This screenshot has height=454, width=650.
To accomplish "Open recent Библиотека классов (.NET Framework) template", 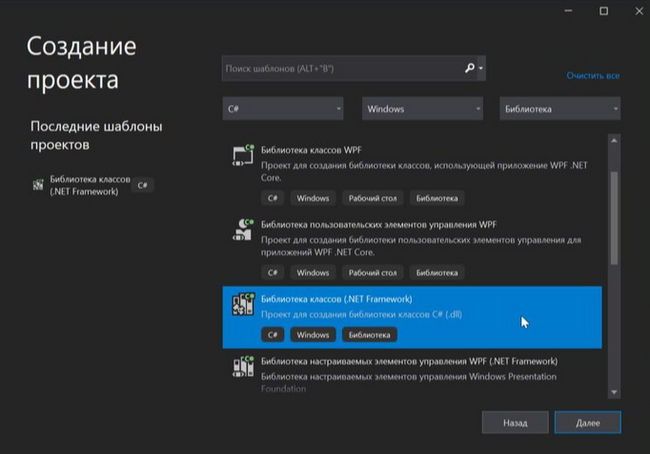I will 85,186.
